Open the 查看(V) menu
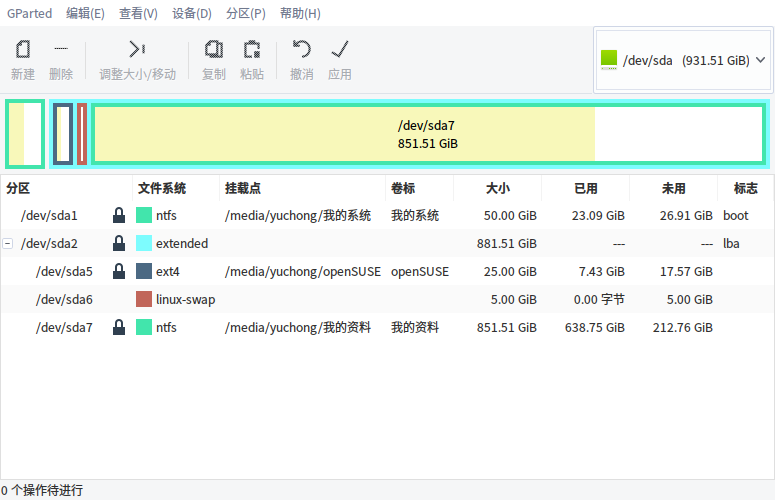 point(138,13)
